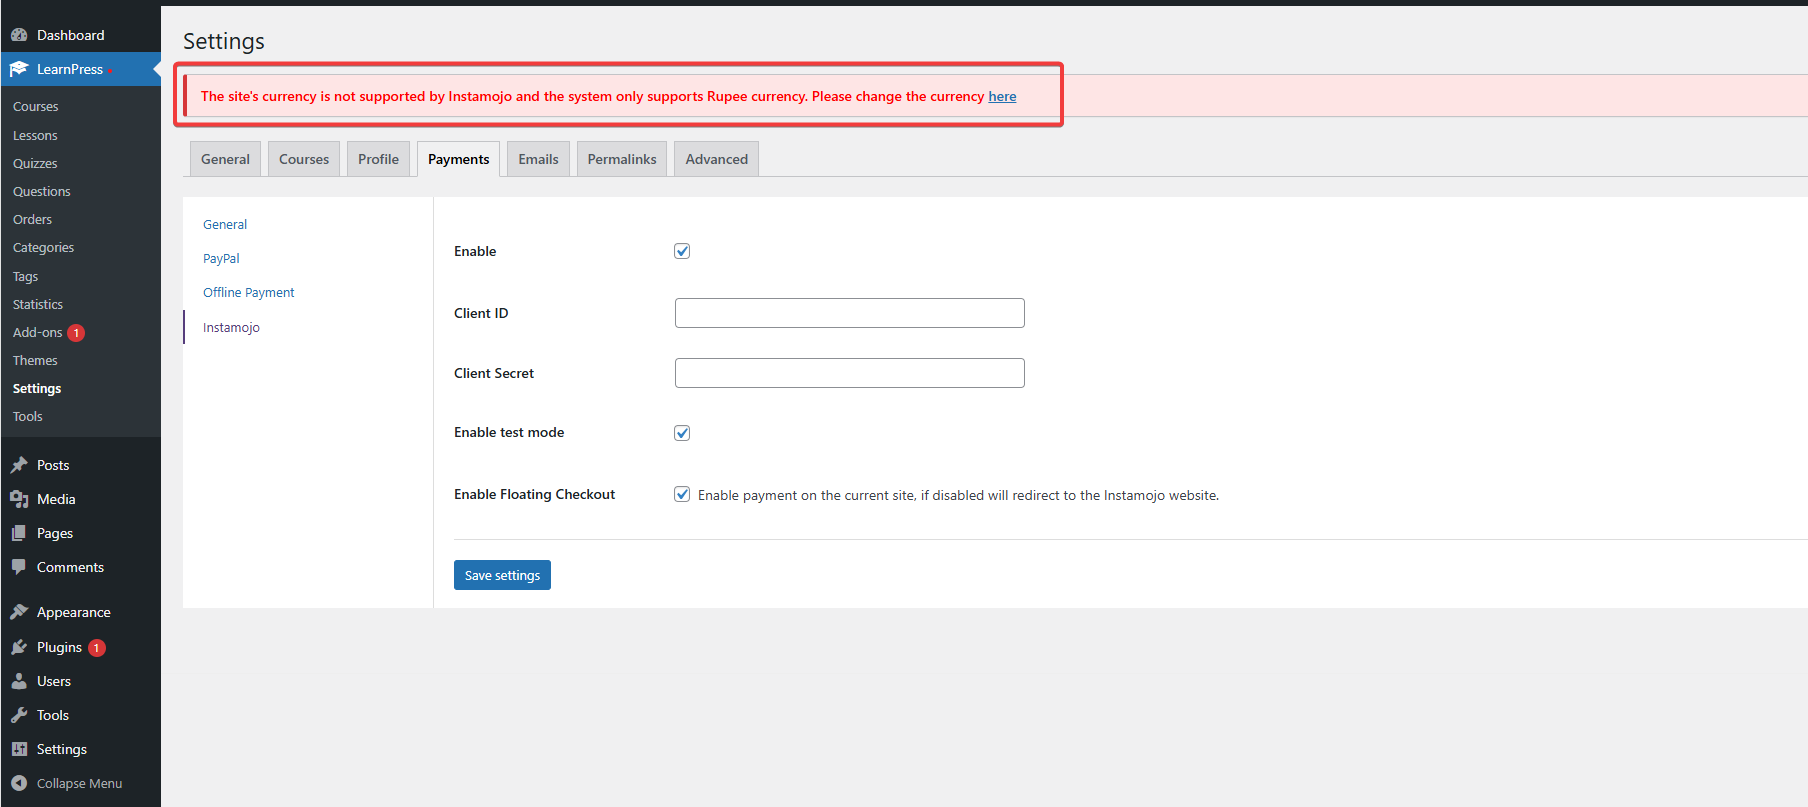Click the 'Enable Floating Checkout' label text
Image resolution: width=1808 pixels, height=807 pixels.
pos(534,494)
